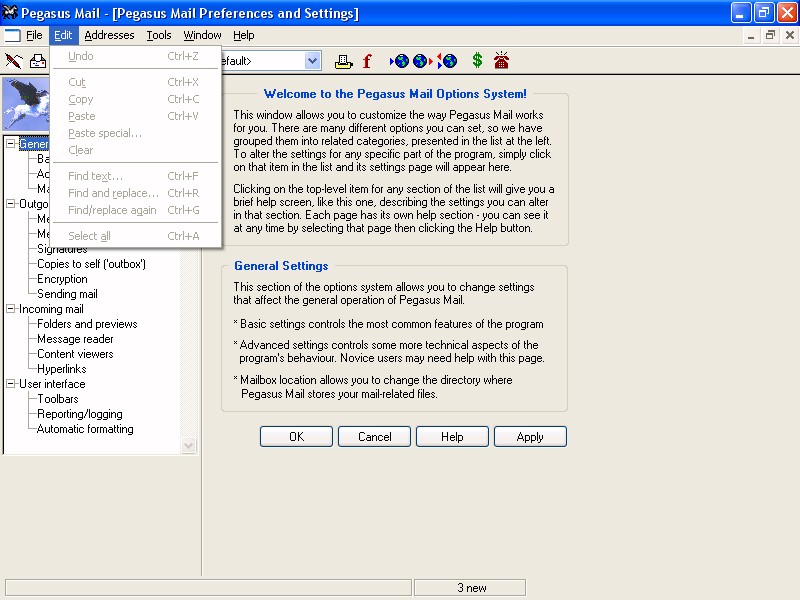Image resolution: width=800 pixels, height=600 pixels.
Task: Choose Find text... in the Edit menu
Action: [x=135, y=176]
